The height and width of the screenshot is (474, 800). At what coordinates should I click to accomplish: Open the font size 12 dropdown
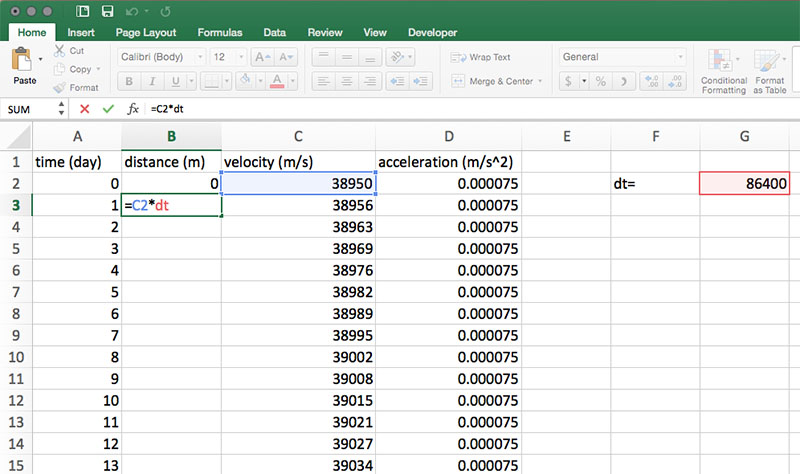(x=228, y=58)
